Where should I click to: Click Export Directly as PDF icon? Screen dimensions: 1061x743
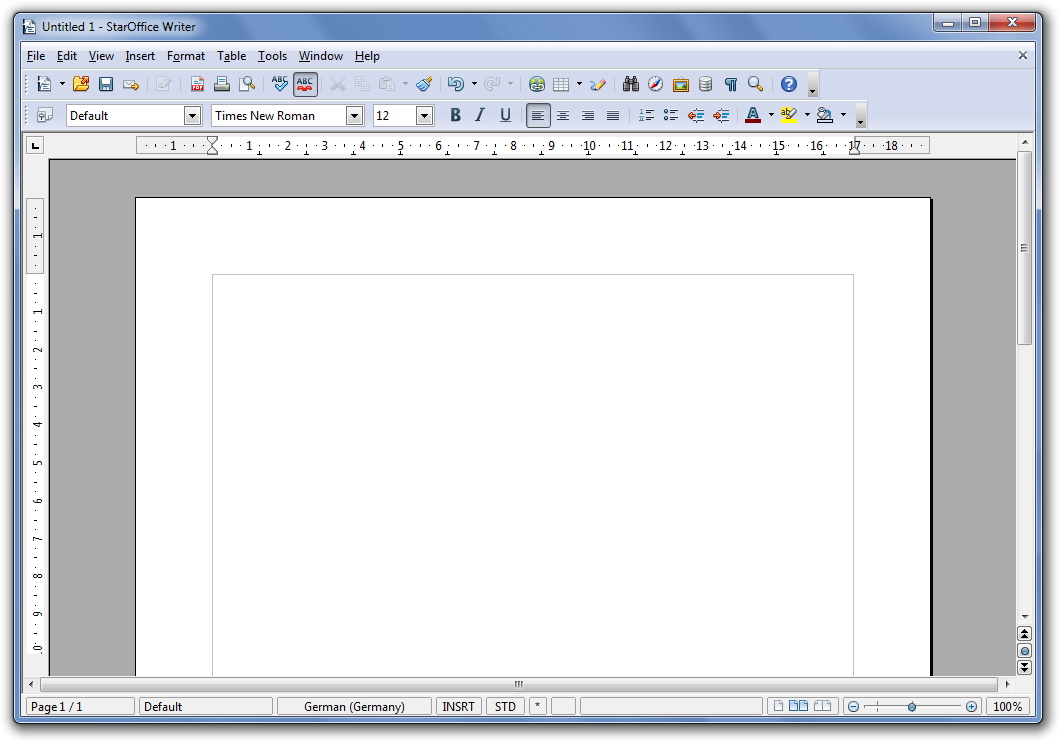pyautogui.click(x=197, y=84)
